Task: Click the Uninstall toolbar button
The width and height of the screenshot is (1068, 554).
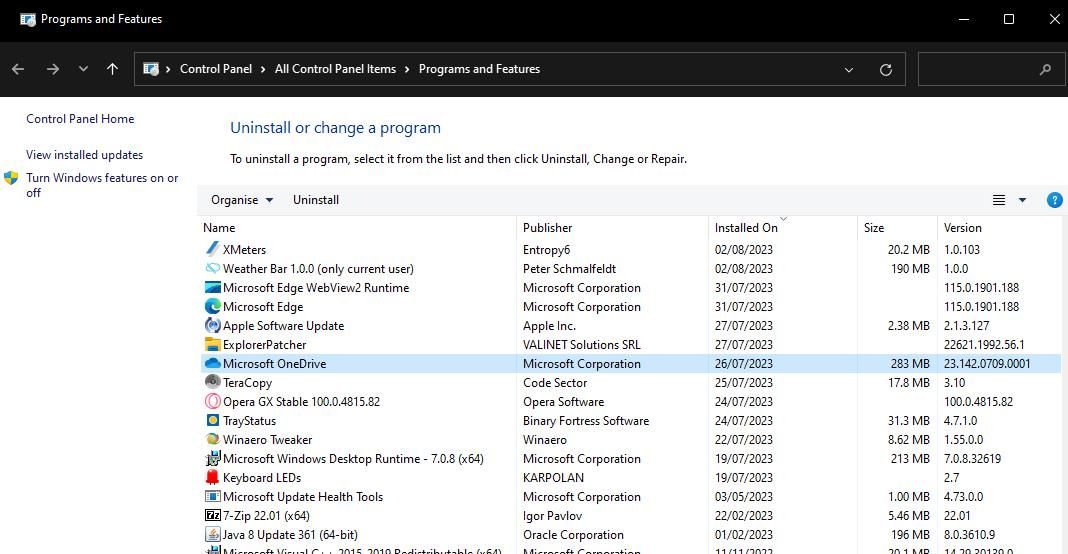Action: coord(316,200)
